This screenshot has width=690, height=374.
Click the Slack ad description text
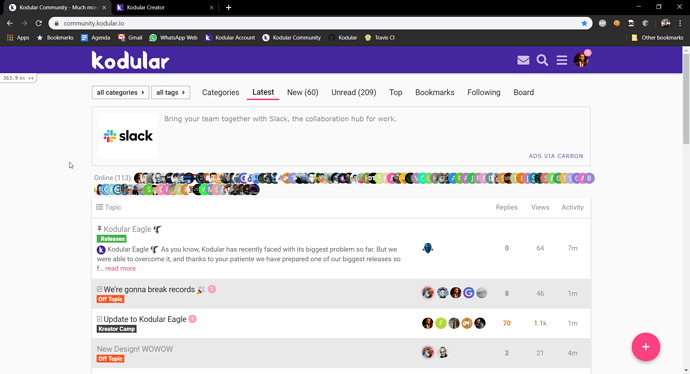(280, 119)
